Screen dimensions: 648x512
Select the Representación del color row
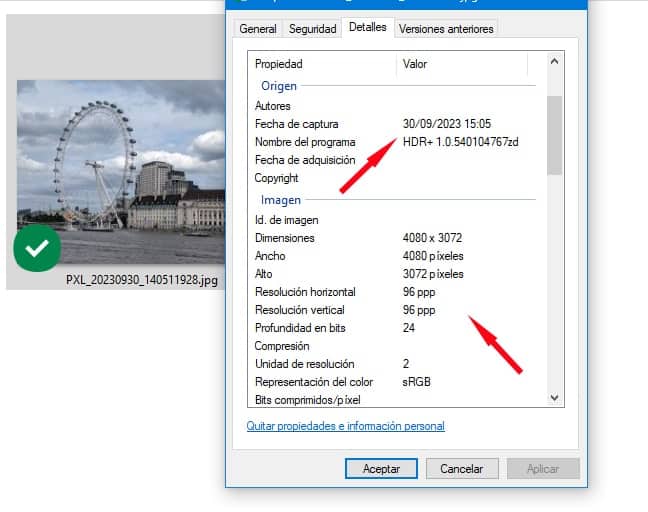(x=395, y=382)
